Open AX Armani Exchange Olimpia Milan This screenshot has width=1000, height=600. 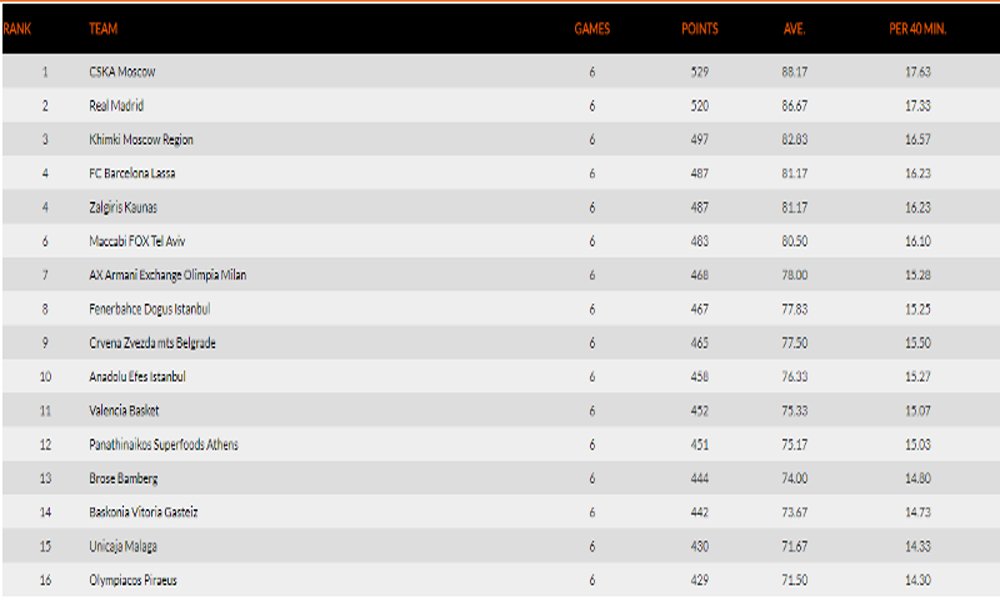(x=167, y=275)
